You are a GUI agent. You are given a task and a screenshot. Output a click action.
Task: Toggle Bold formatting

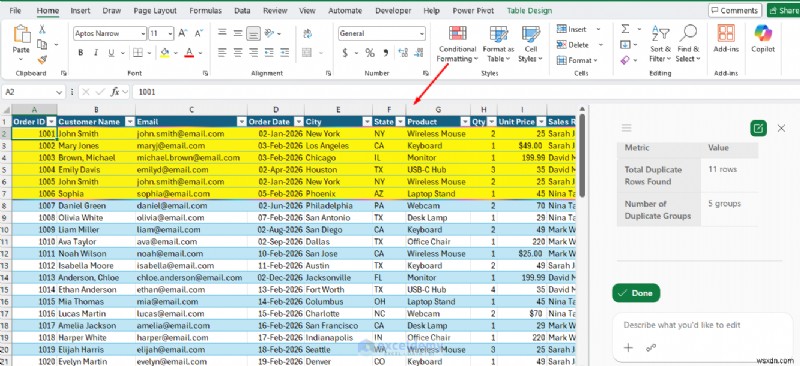81,53
